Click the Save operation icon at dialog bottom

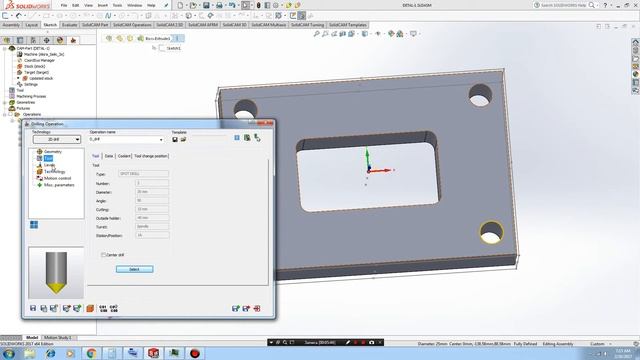click(x=33, y=308)
